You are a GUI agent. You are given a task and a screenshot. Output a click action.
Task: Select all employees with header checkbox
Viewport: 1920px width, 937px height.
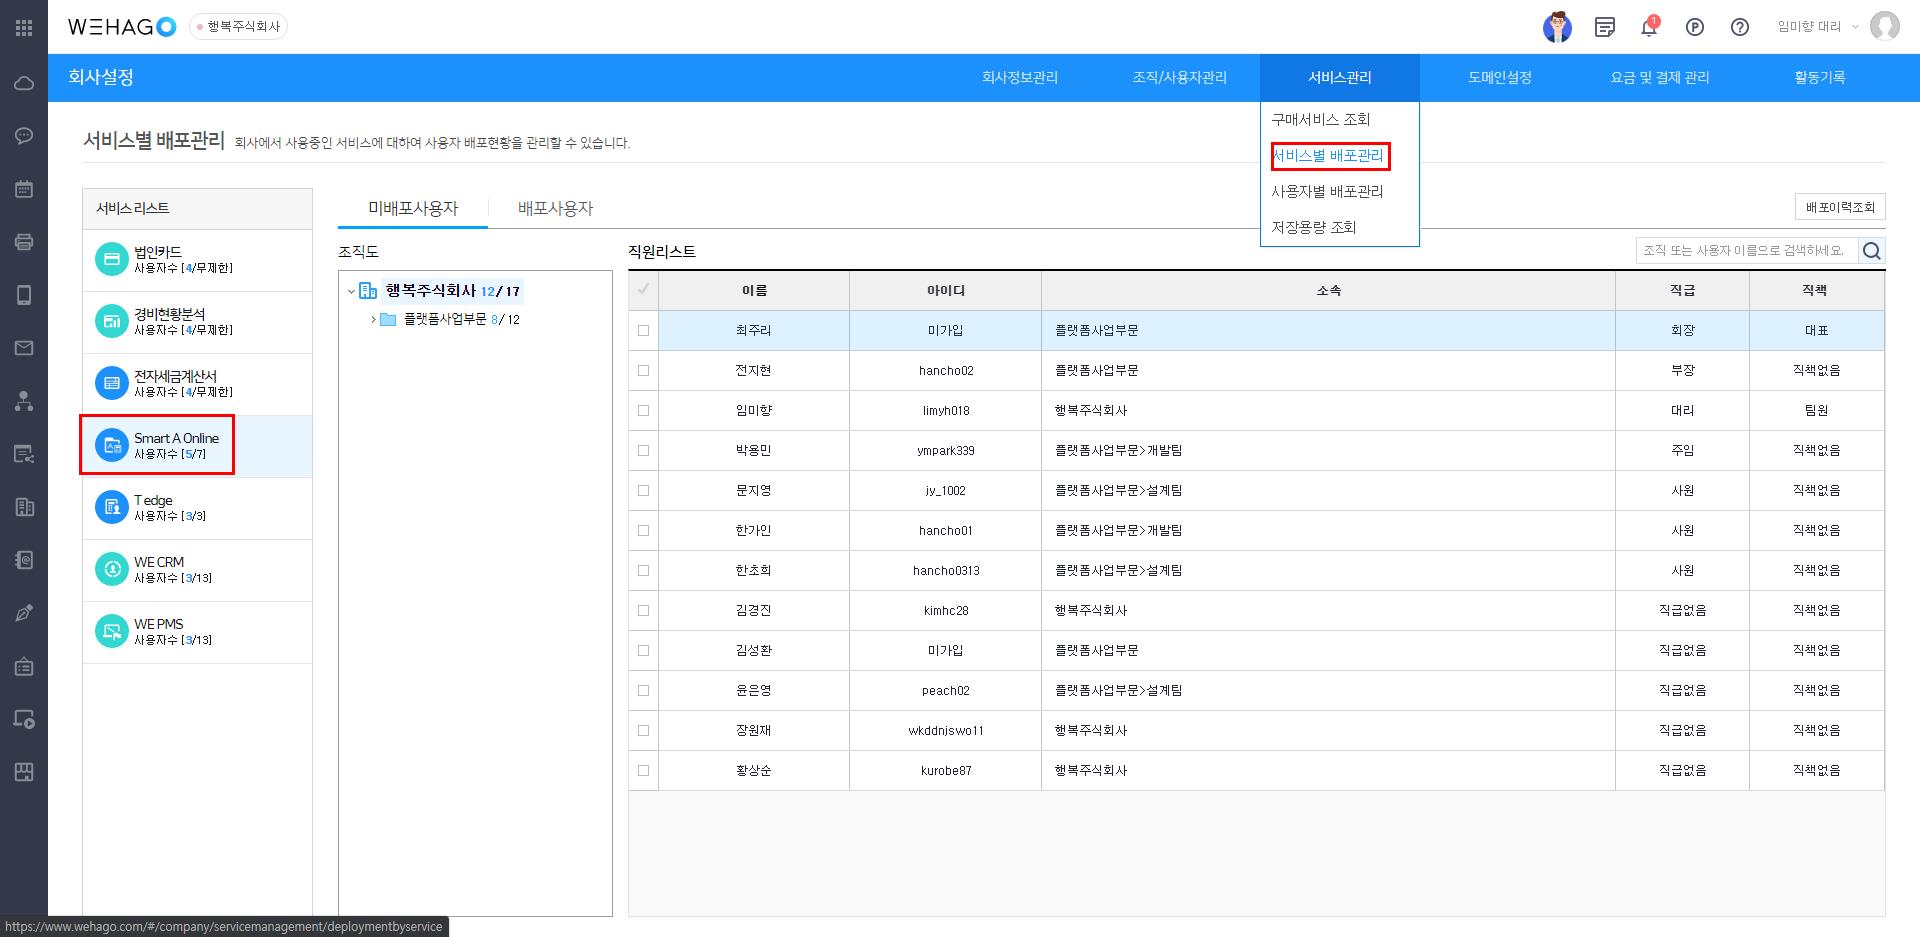coord(643,290)
